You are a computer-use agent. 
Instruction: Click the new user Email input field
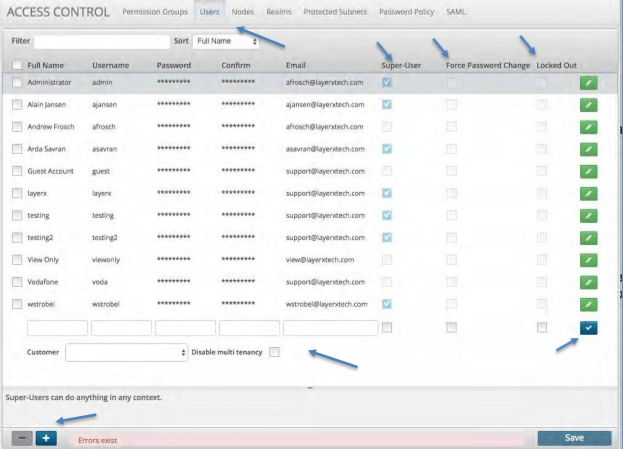(330, 327)
